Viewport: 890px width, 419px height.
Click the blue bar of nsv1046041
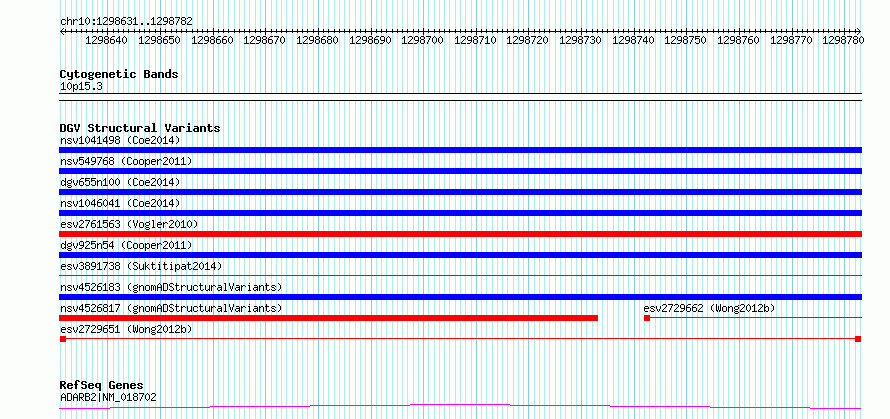460,213
